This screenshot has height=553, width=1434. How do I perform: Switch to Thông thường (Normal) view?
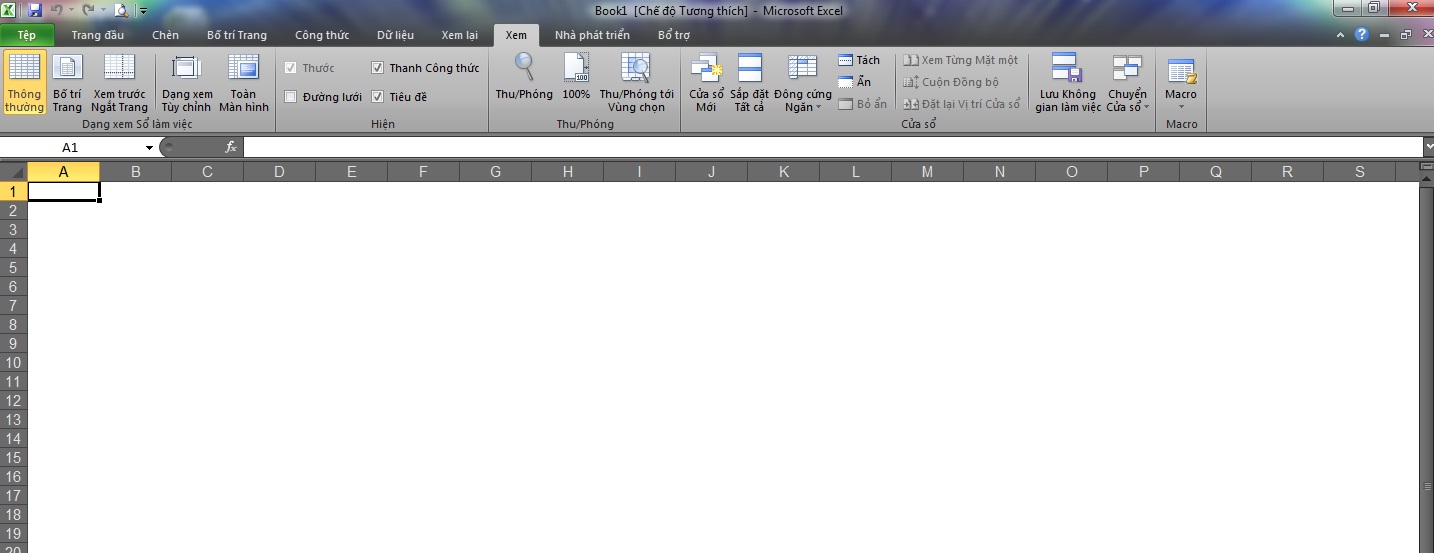(24, 83)
